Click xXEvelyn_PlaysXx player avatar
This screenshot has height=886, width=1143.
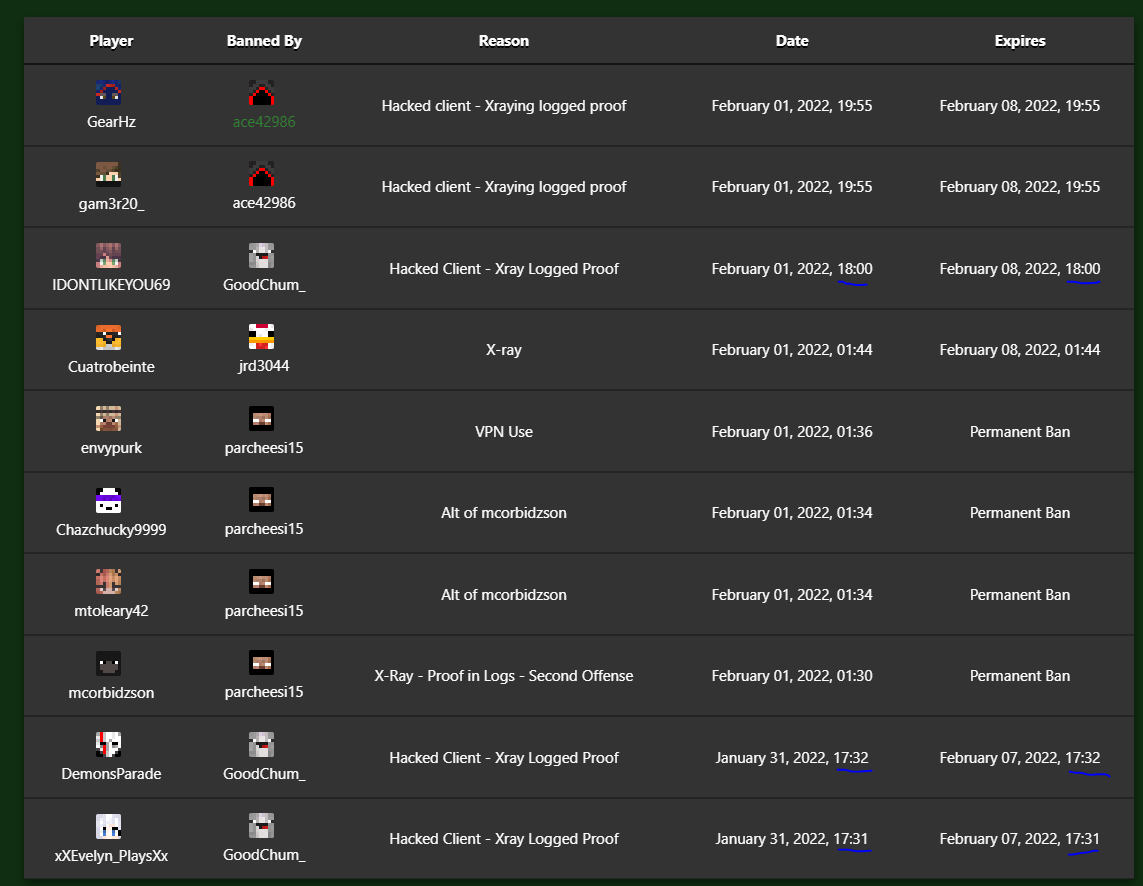[x=109, y=826]
